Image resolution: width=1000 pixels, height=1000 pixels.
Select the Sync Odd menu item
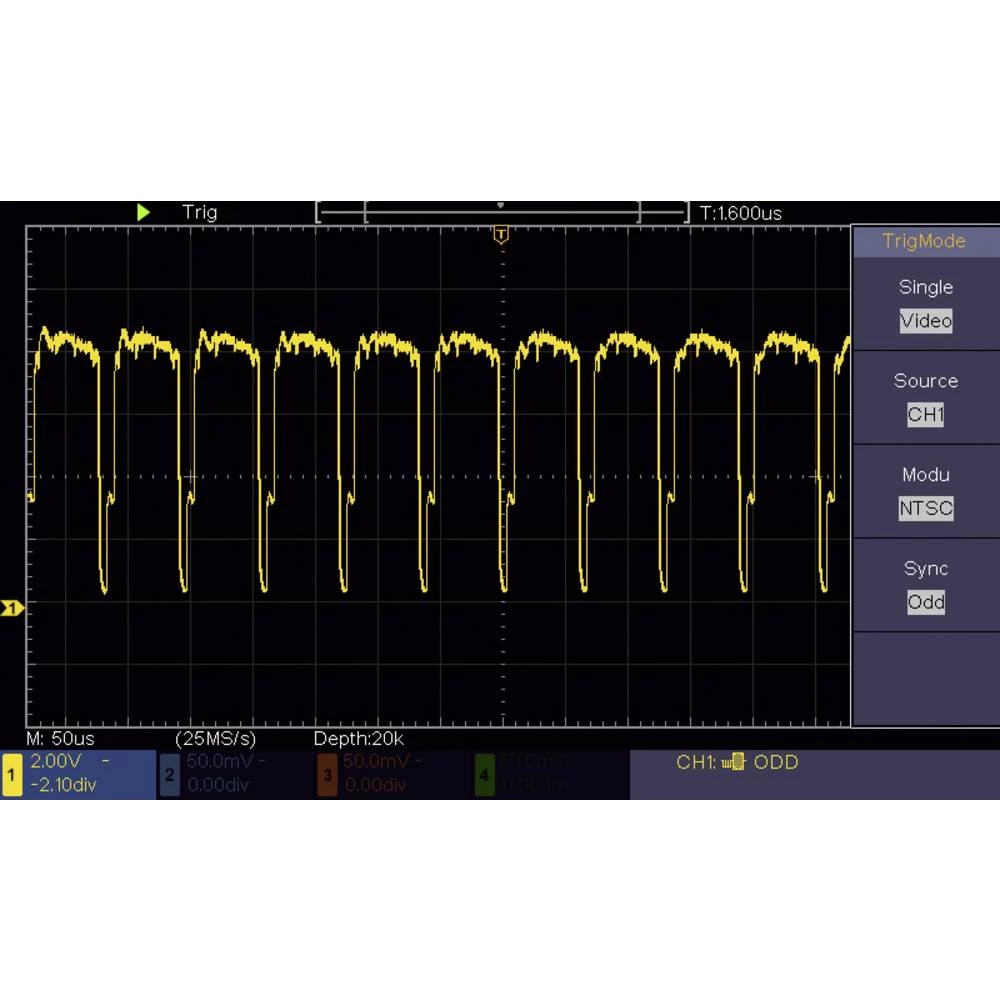[x=925, y=602]
